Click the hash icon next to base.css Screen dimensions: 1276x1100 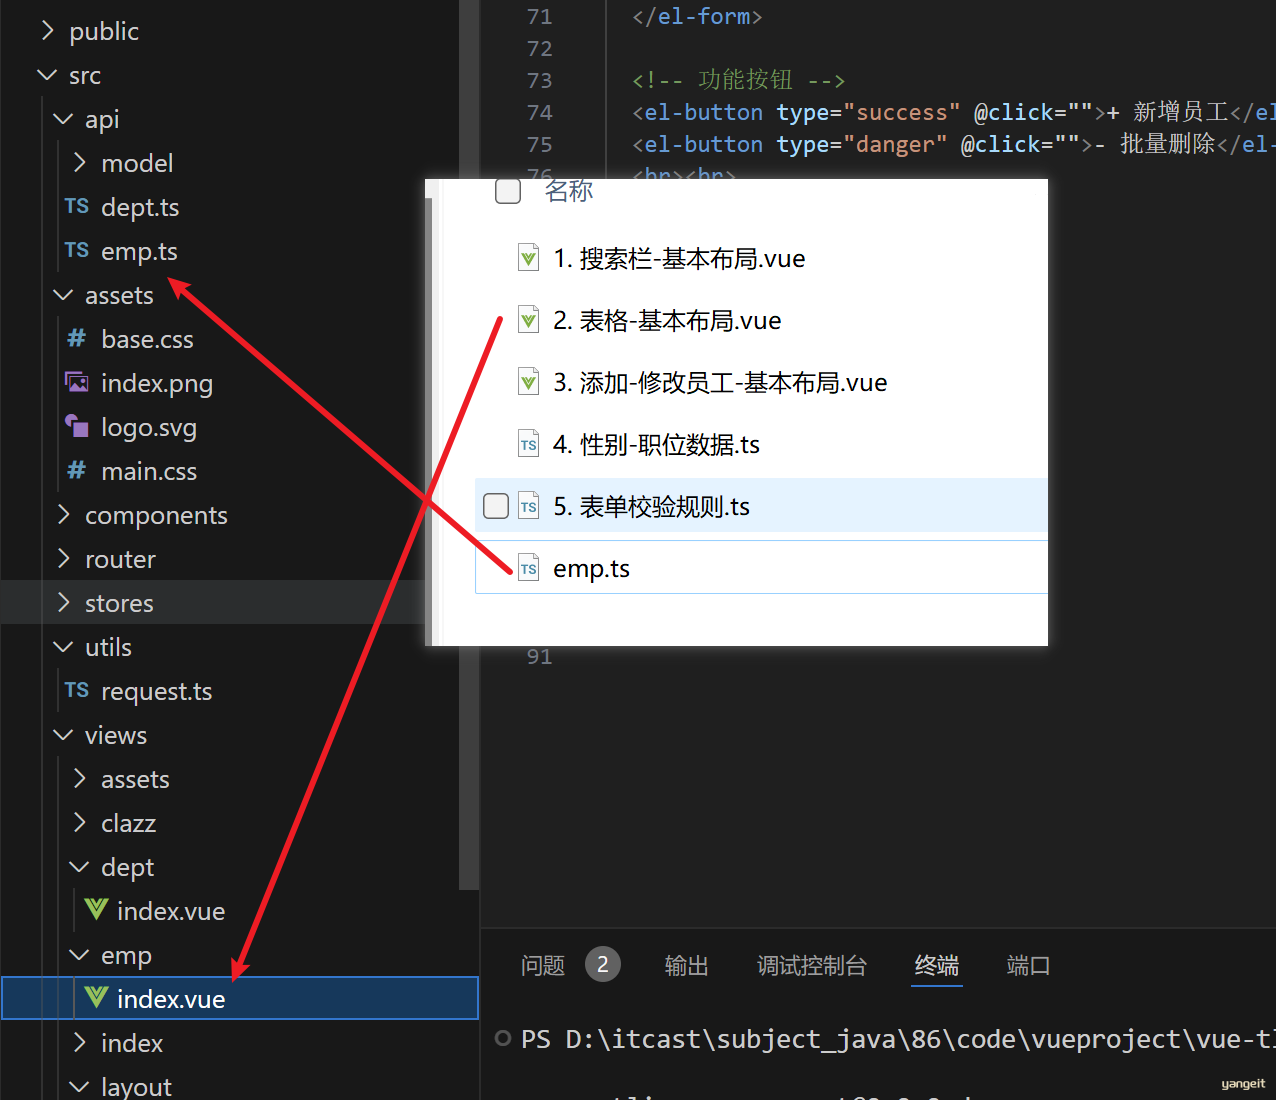click(77, 338)
